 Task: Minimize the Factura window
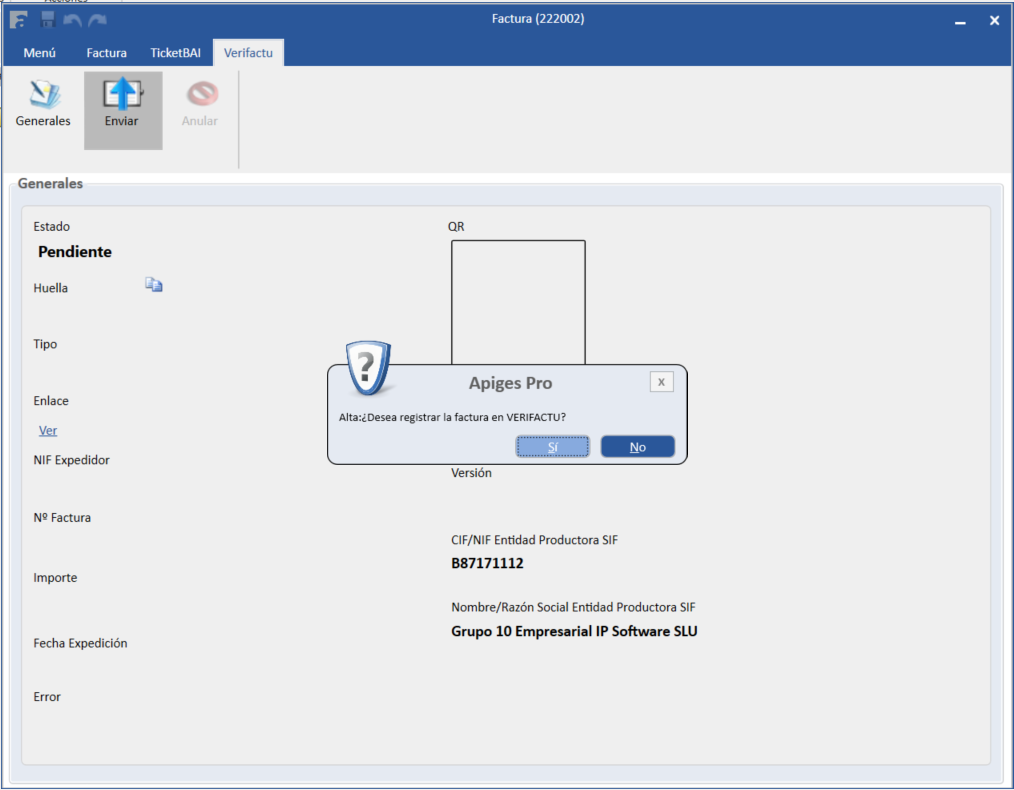tap(960, 21)
